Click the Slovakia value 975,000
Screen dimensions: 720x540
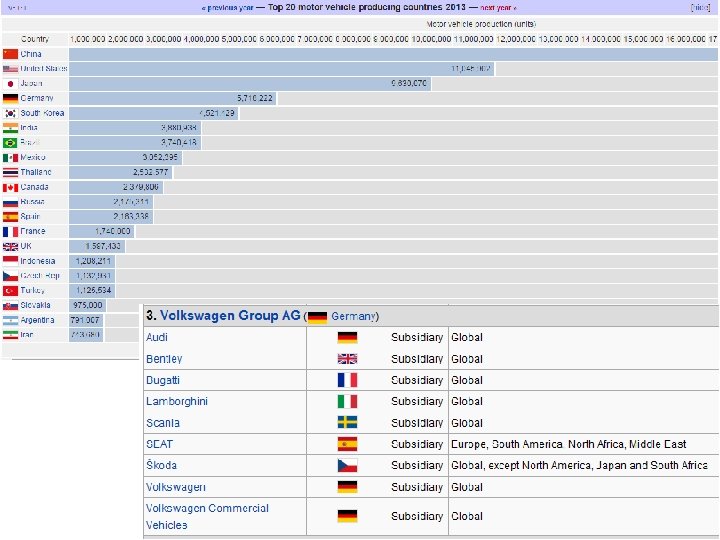tap(88, 305)
